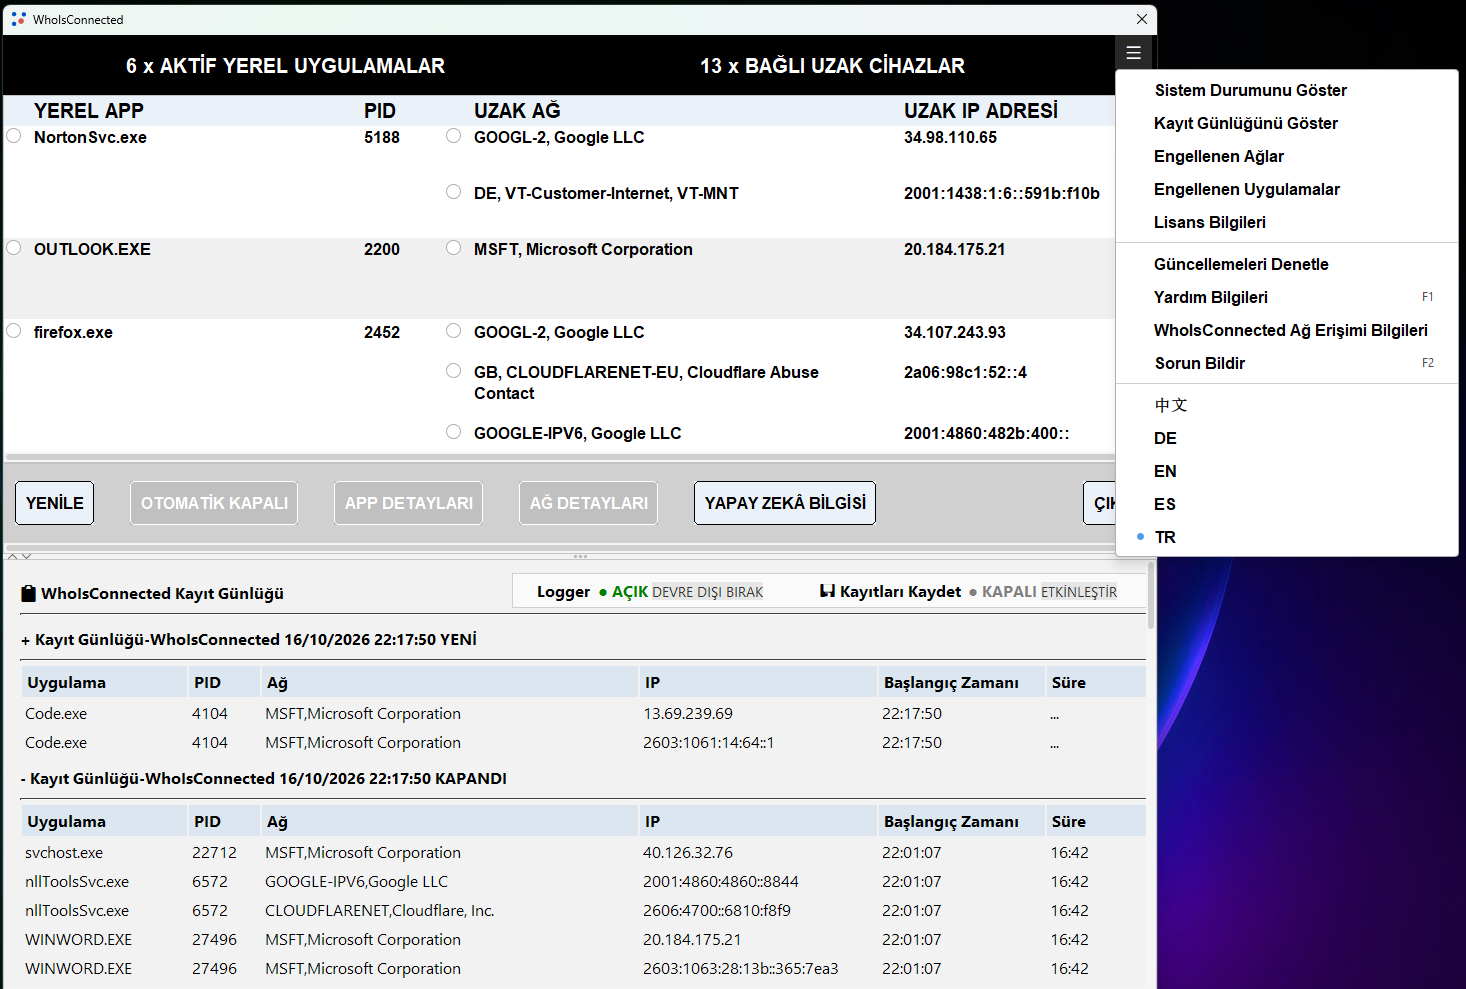Image resolution: width=1466 pixels, height=989 pixels.
Task: Select Güncellemeleri Denetle in the menu
Action: tap(1287, 264)
